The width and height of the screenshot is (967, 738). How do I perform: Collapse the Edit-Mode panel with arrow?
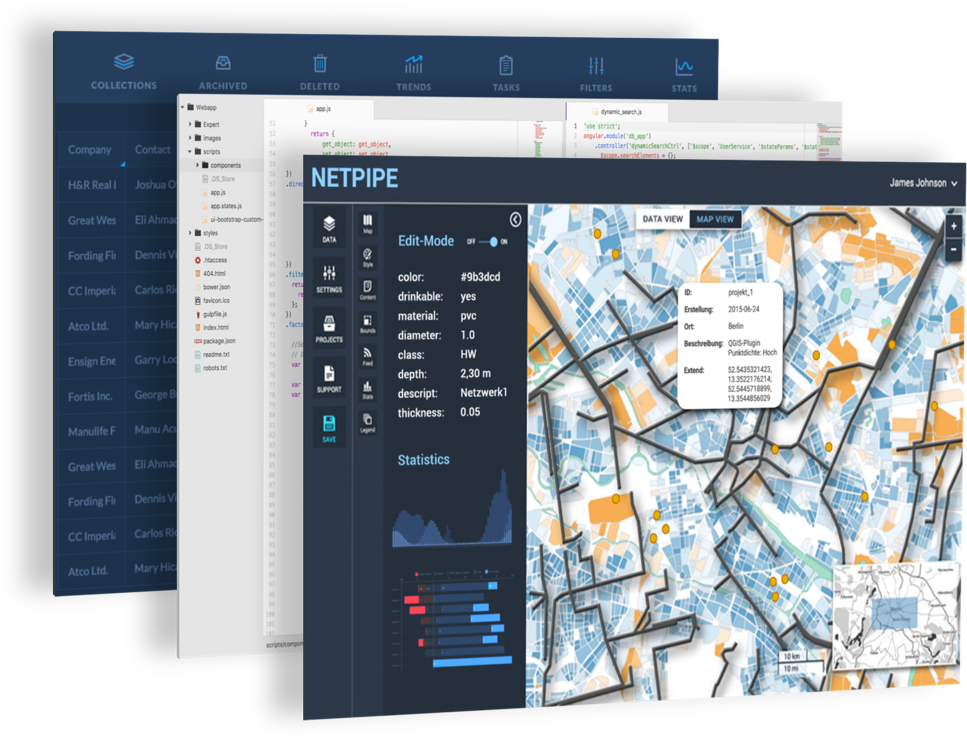516,219
